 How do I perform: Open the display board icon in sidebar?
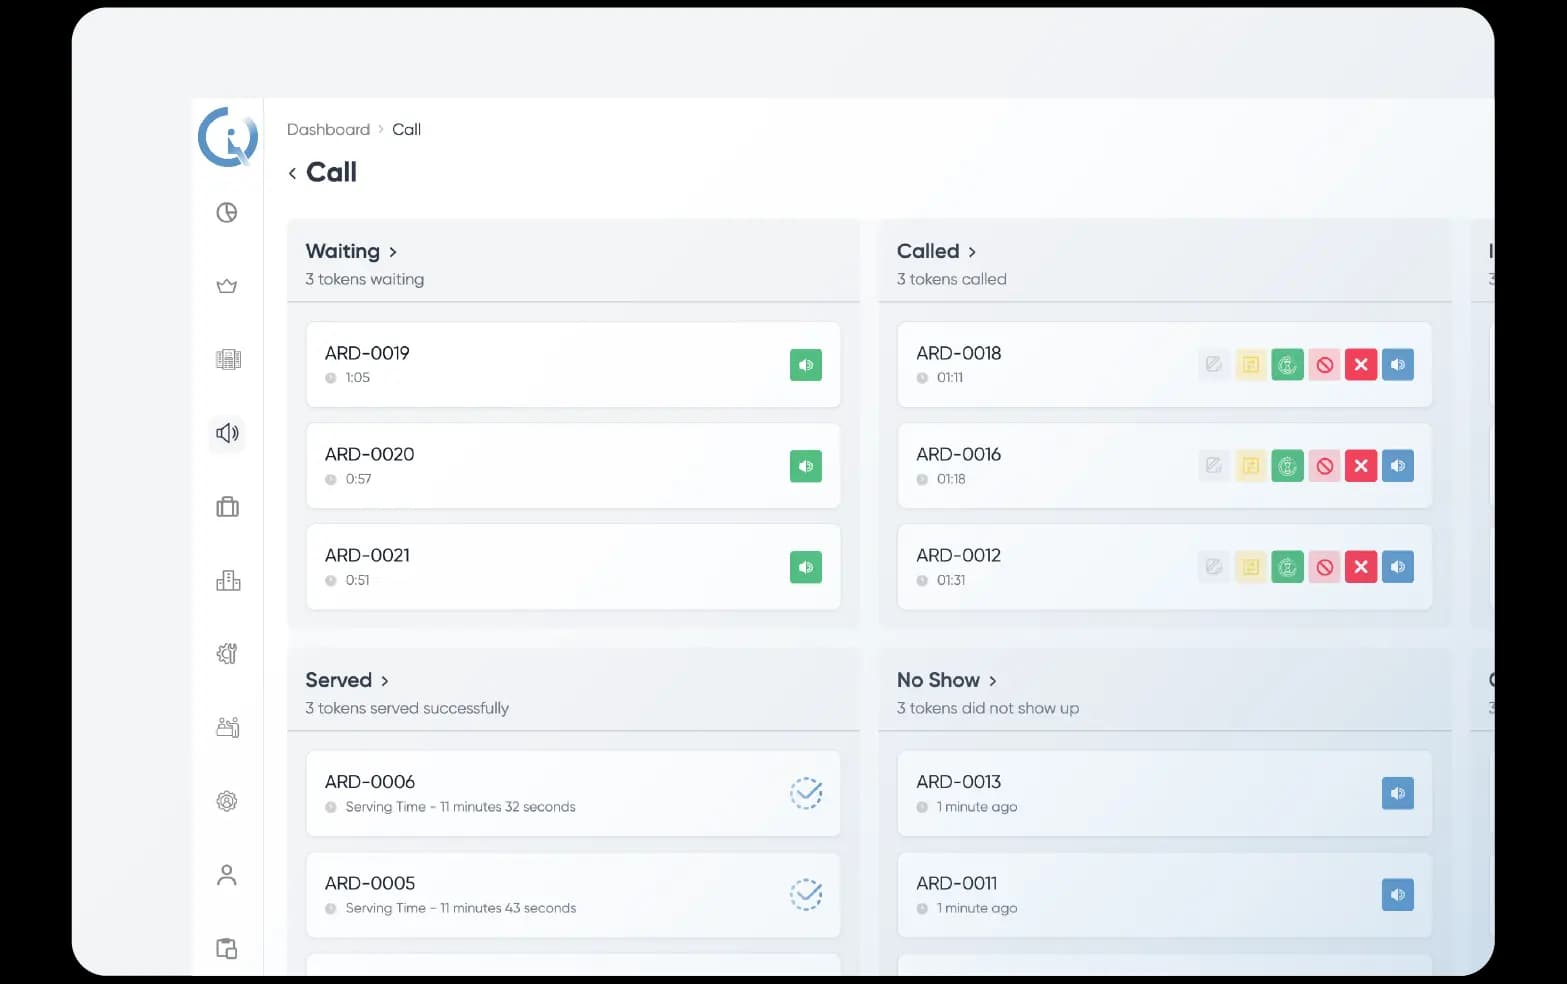click(x=227, y=359)
